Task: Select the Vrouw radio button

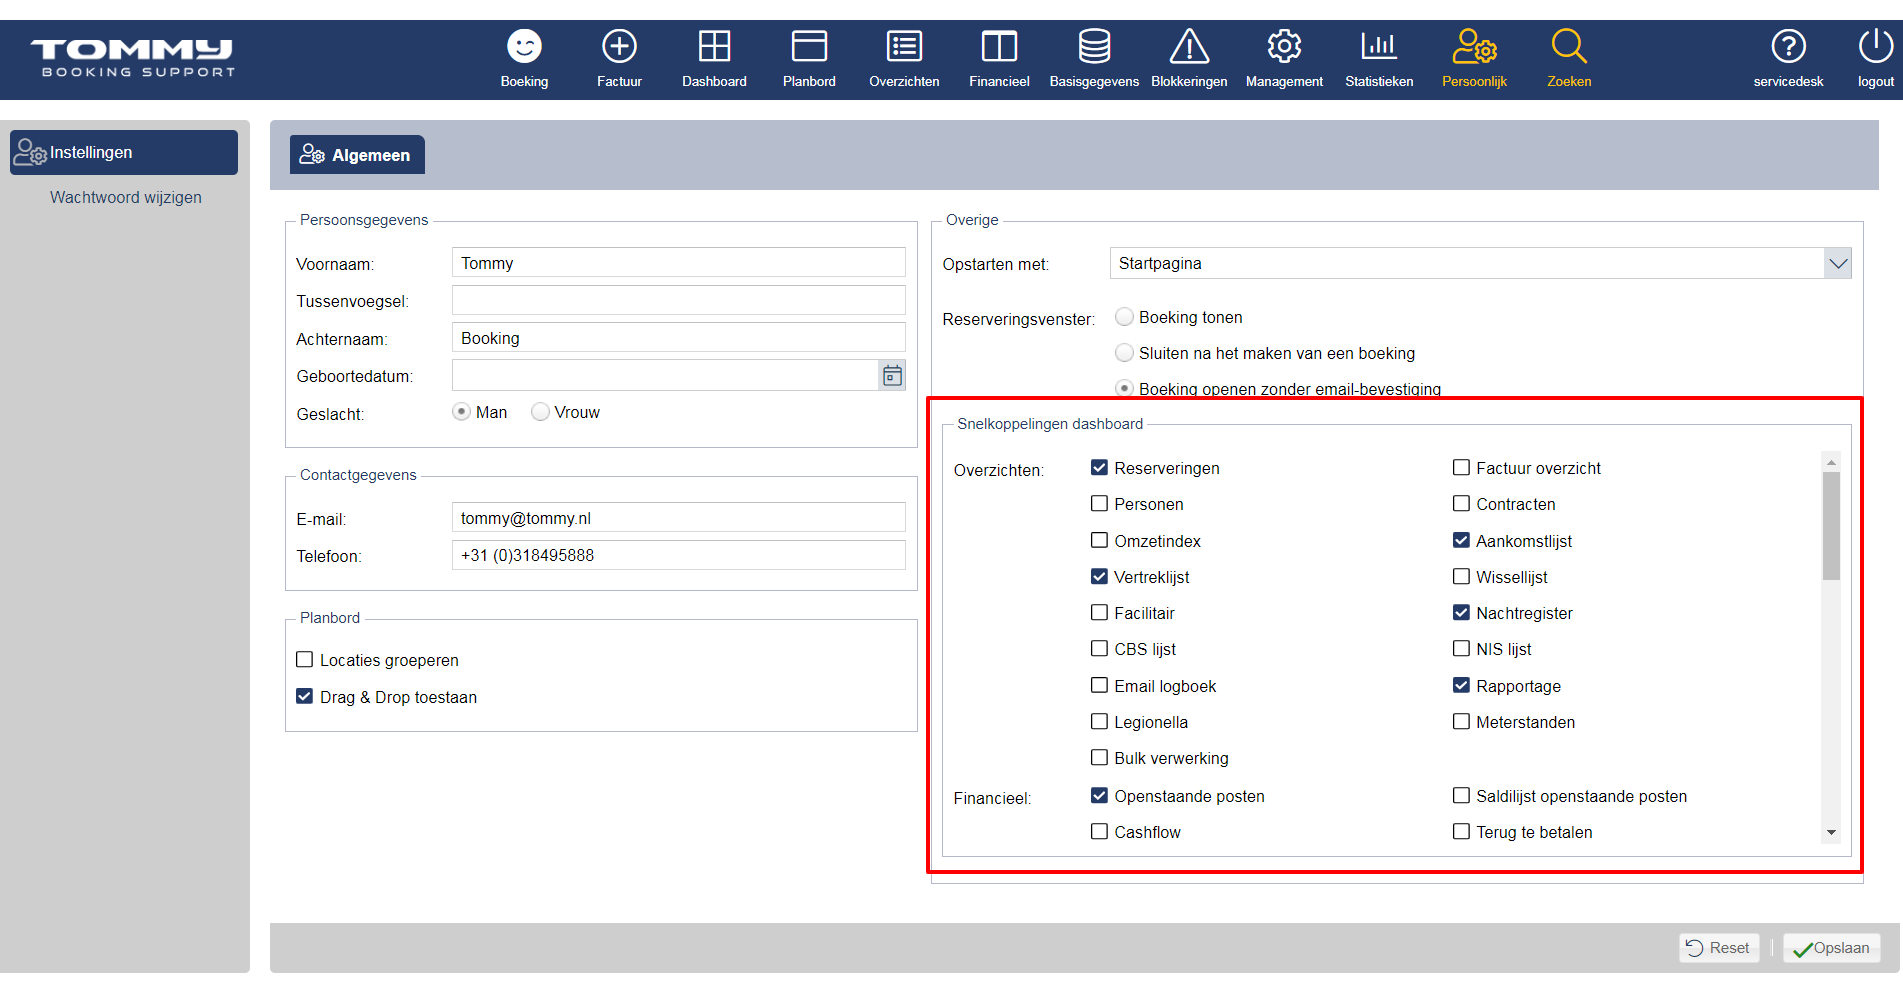Action: click(540, 412)
